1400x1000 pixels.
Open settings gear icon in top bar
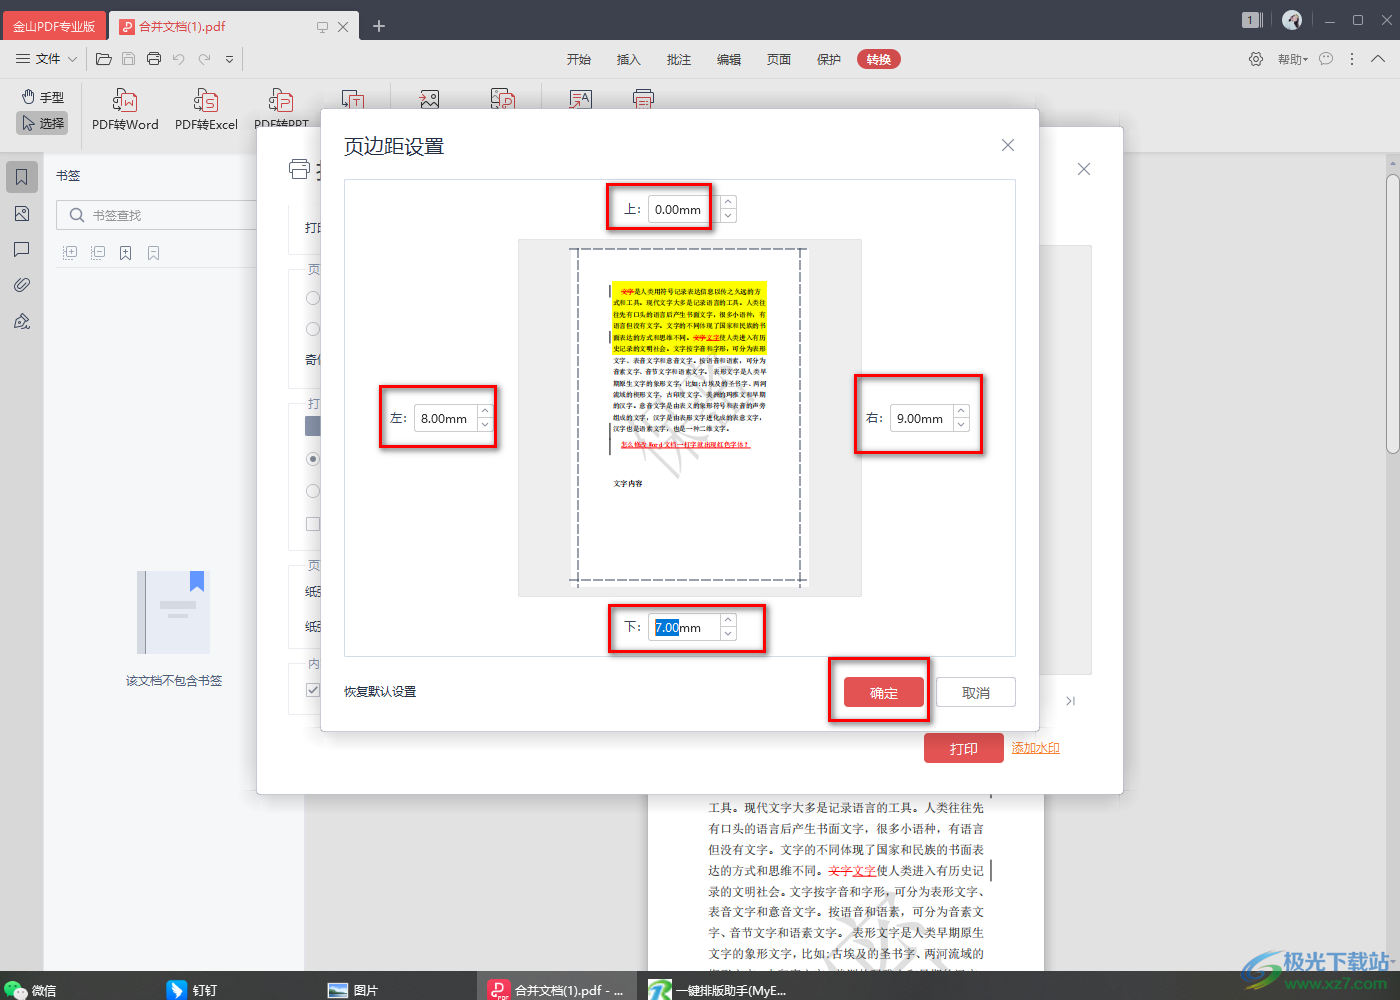(x=1256, y=59)
